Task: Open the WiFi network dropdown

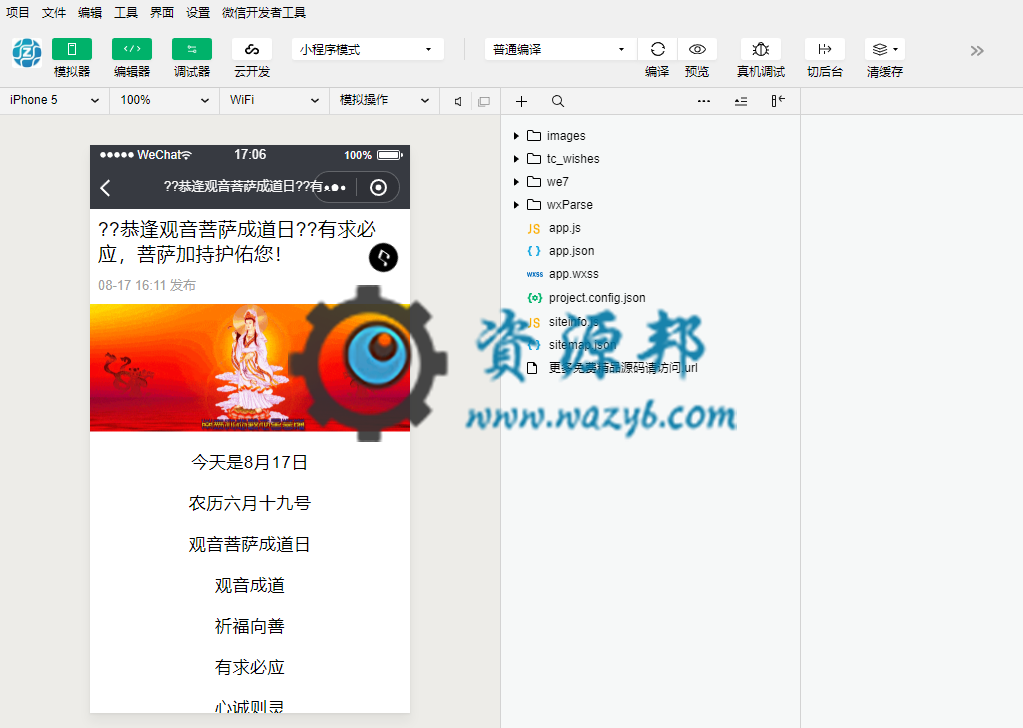Action: [x=274, y=100]
